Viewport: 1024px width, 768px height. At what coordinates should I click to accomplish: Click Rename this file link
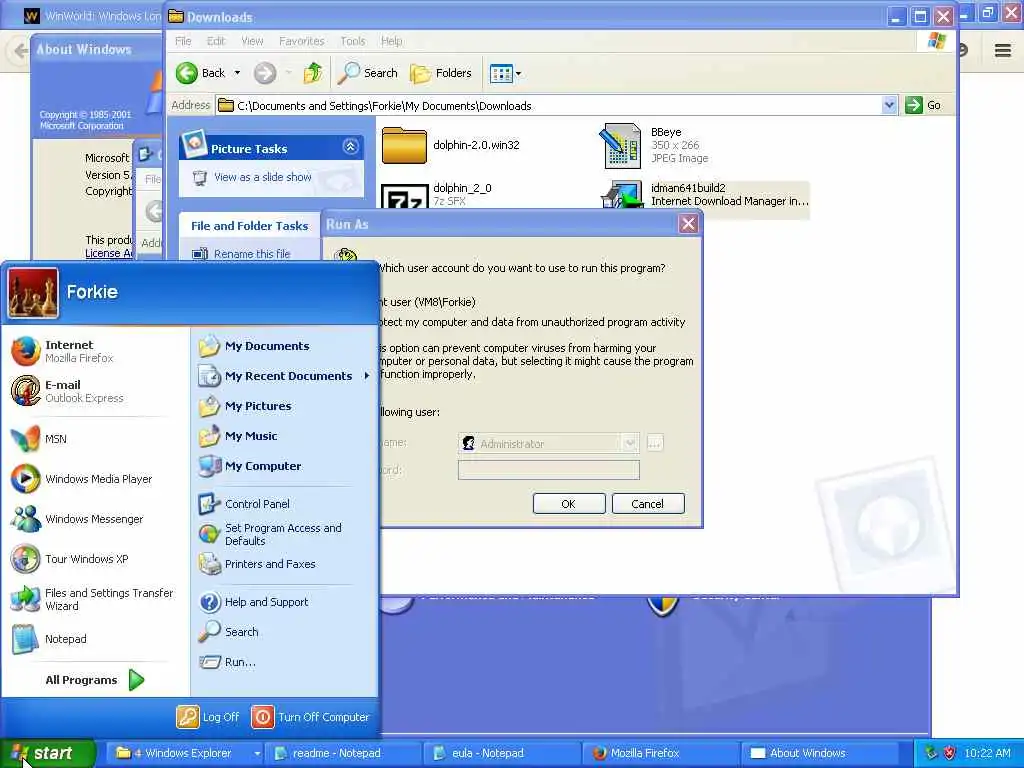252,253
